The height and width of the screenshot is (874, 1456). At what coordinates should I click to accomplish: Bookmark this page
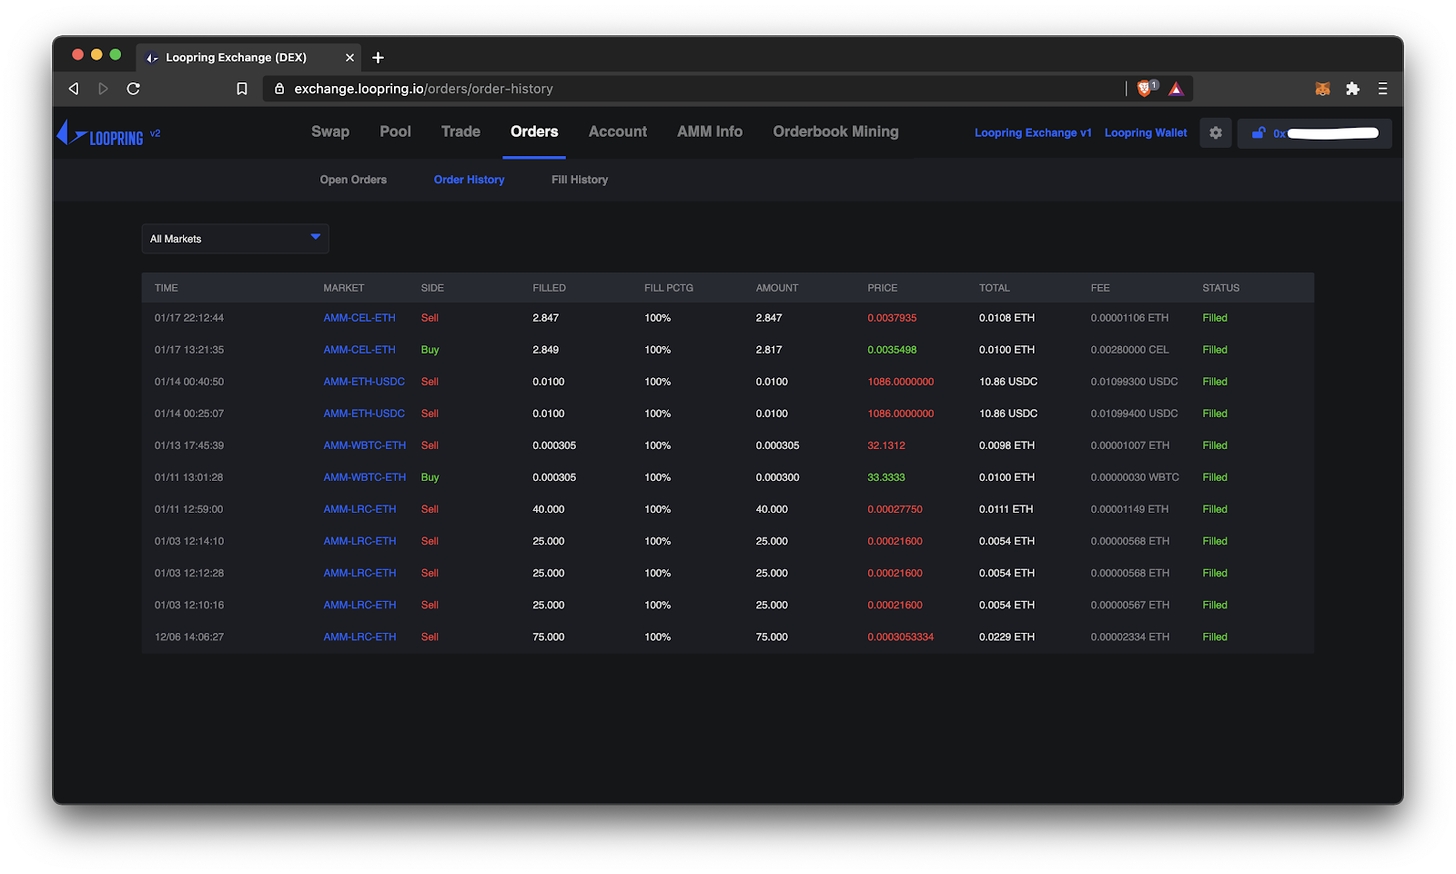pyautogui.click(x=242, y=89)
